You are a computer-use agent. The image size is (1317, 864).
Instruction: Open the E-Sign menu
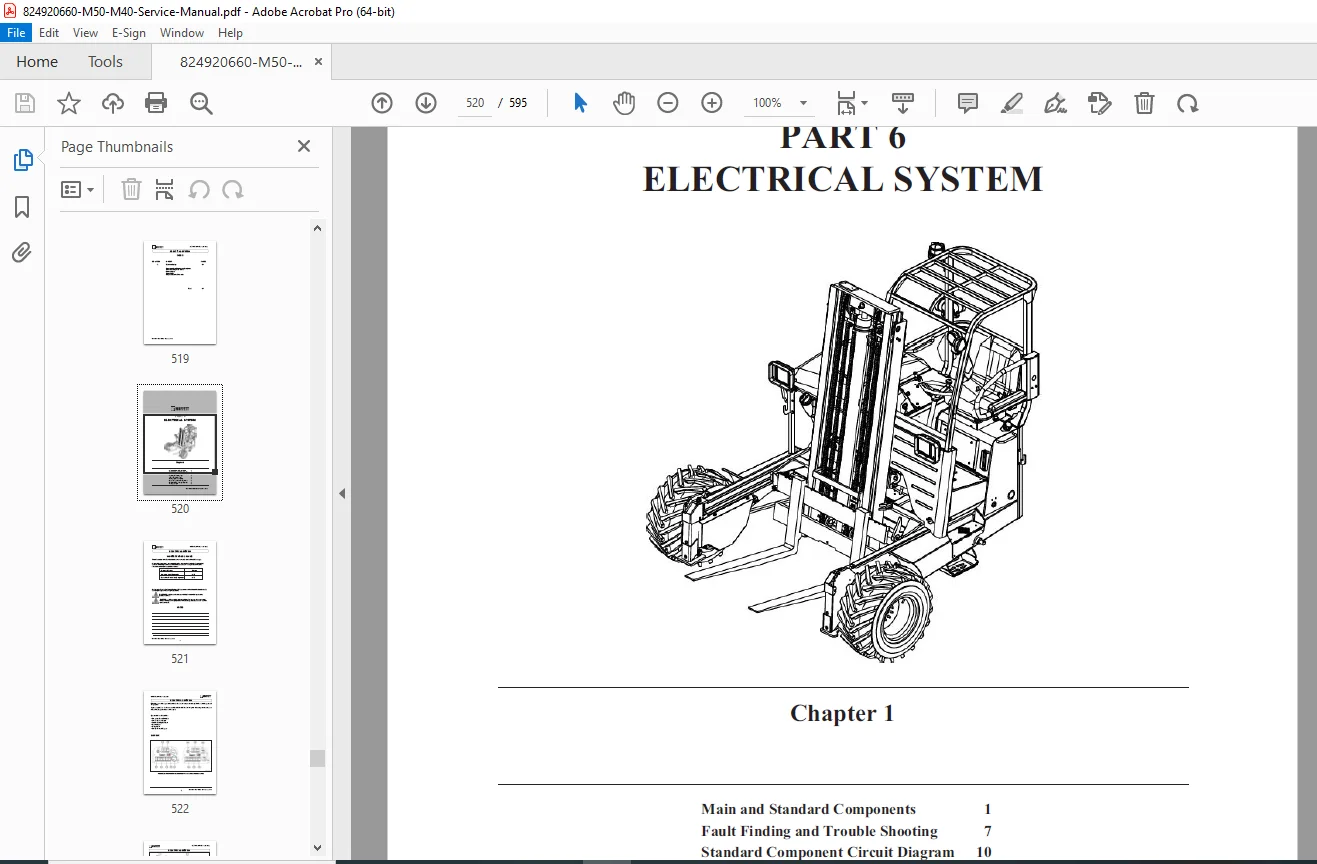(x=129, y=33)
